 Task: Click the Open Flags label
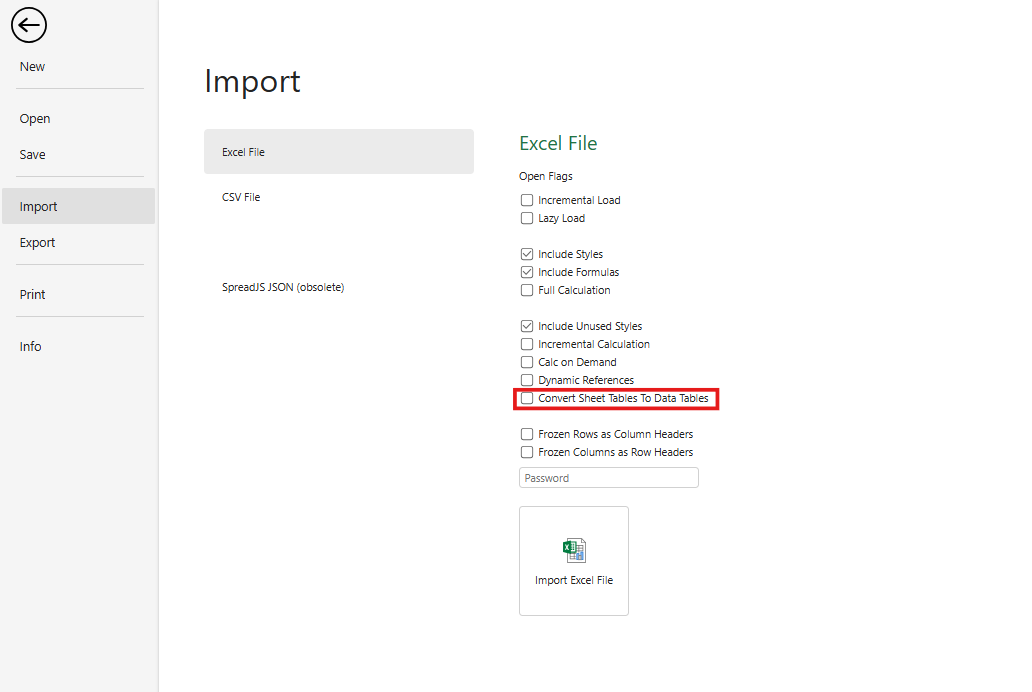tap(546, 176)
